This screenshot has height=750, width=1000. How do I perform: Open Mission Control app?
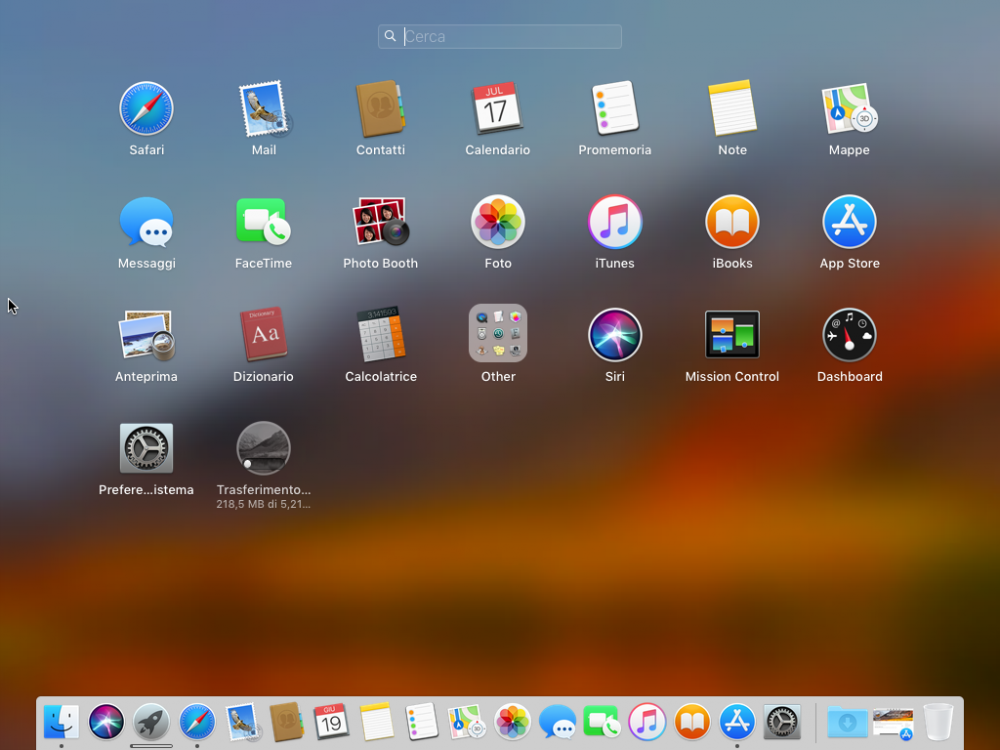(732, 335)
